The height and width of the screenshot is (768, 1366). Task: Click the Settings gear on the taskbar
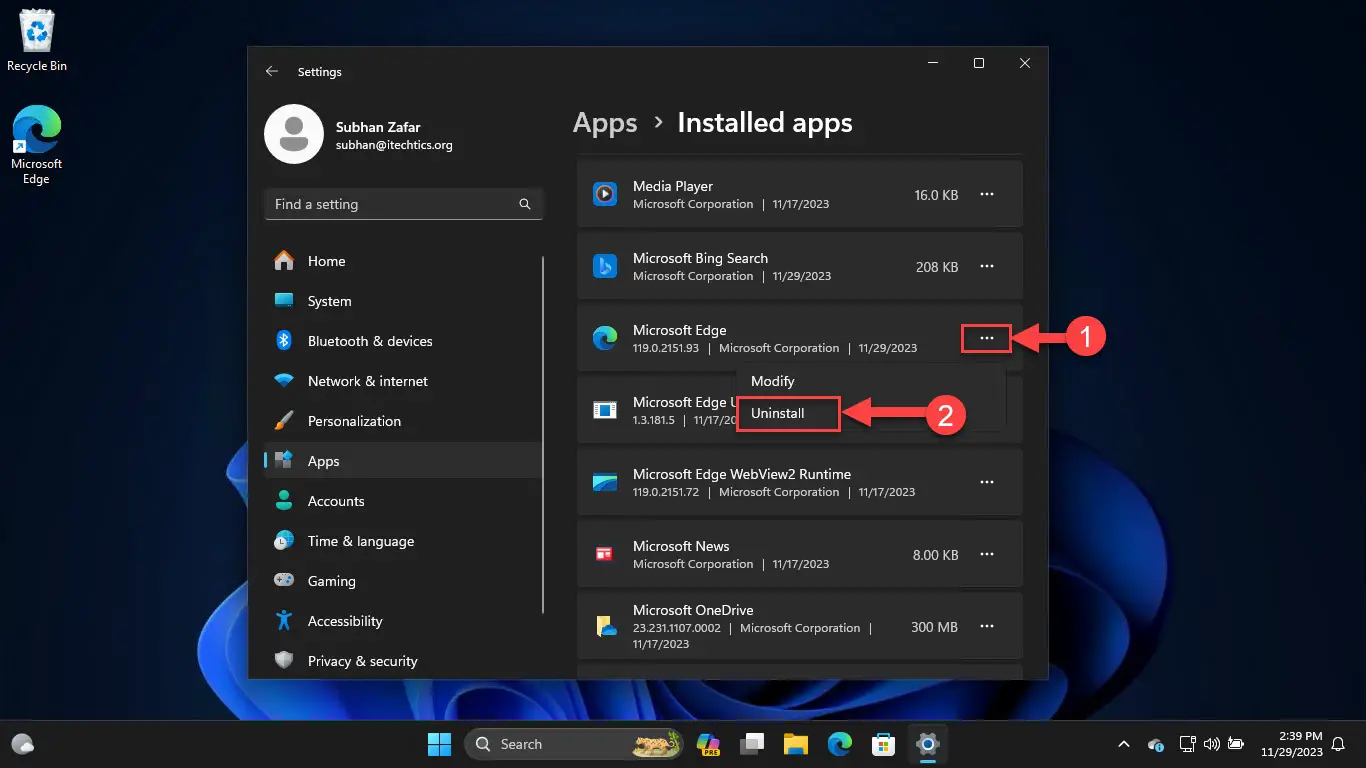click(927, 744)
